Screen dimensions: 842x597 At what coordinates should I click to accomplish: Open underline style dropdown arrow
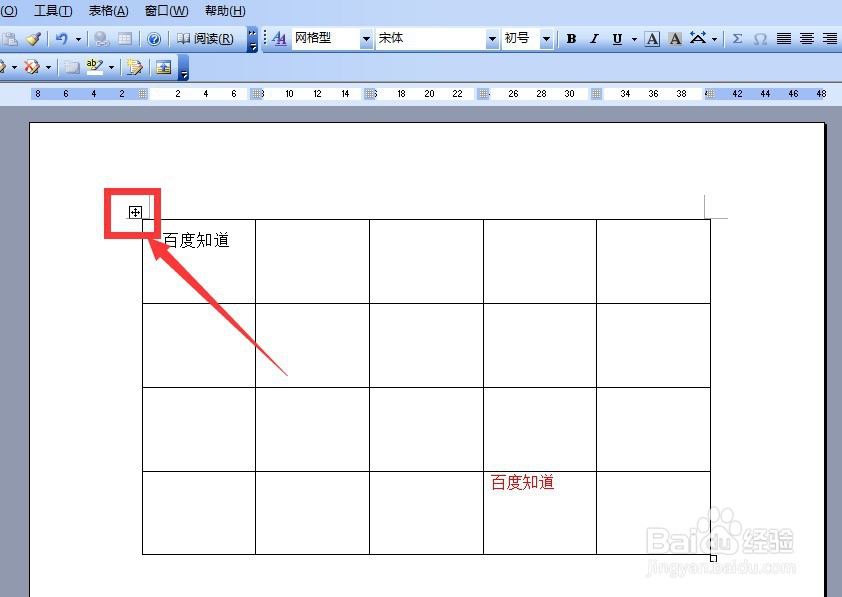tap(634, 39)
